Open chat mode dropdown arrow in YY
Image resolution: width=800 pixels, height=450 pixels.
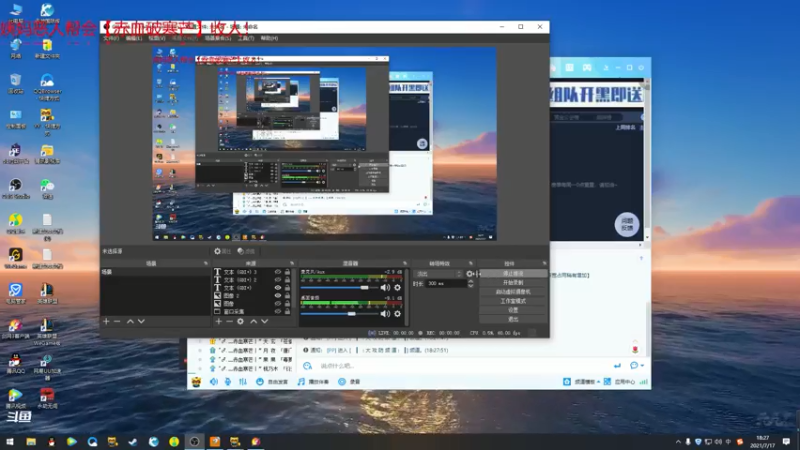642,365
